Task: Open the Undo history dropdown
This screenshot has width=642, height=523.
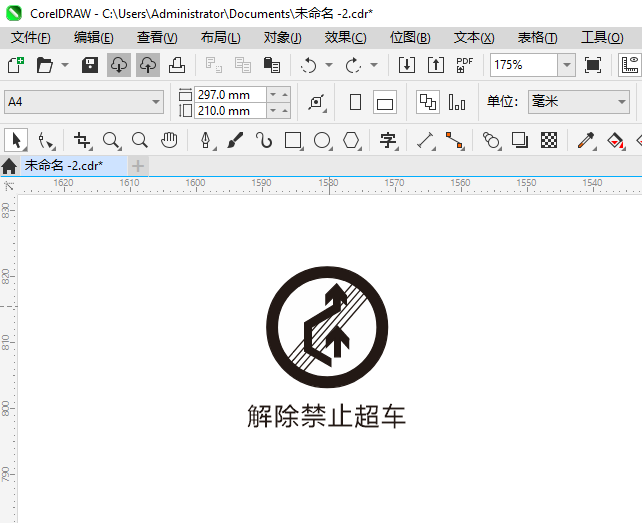Action: tap(329, 65)
